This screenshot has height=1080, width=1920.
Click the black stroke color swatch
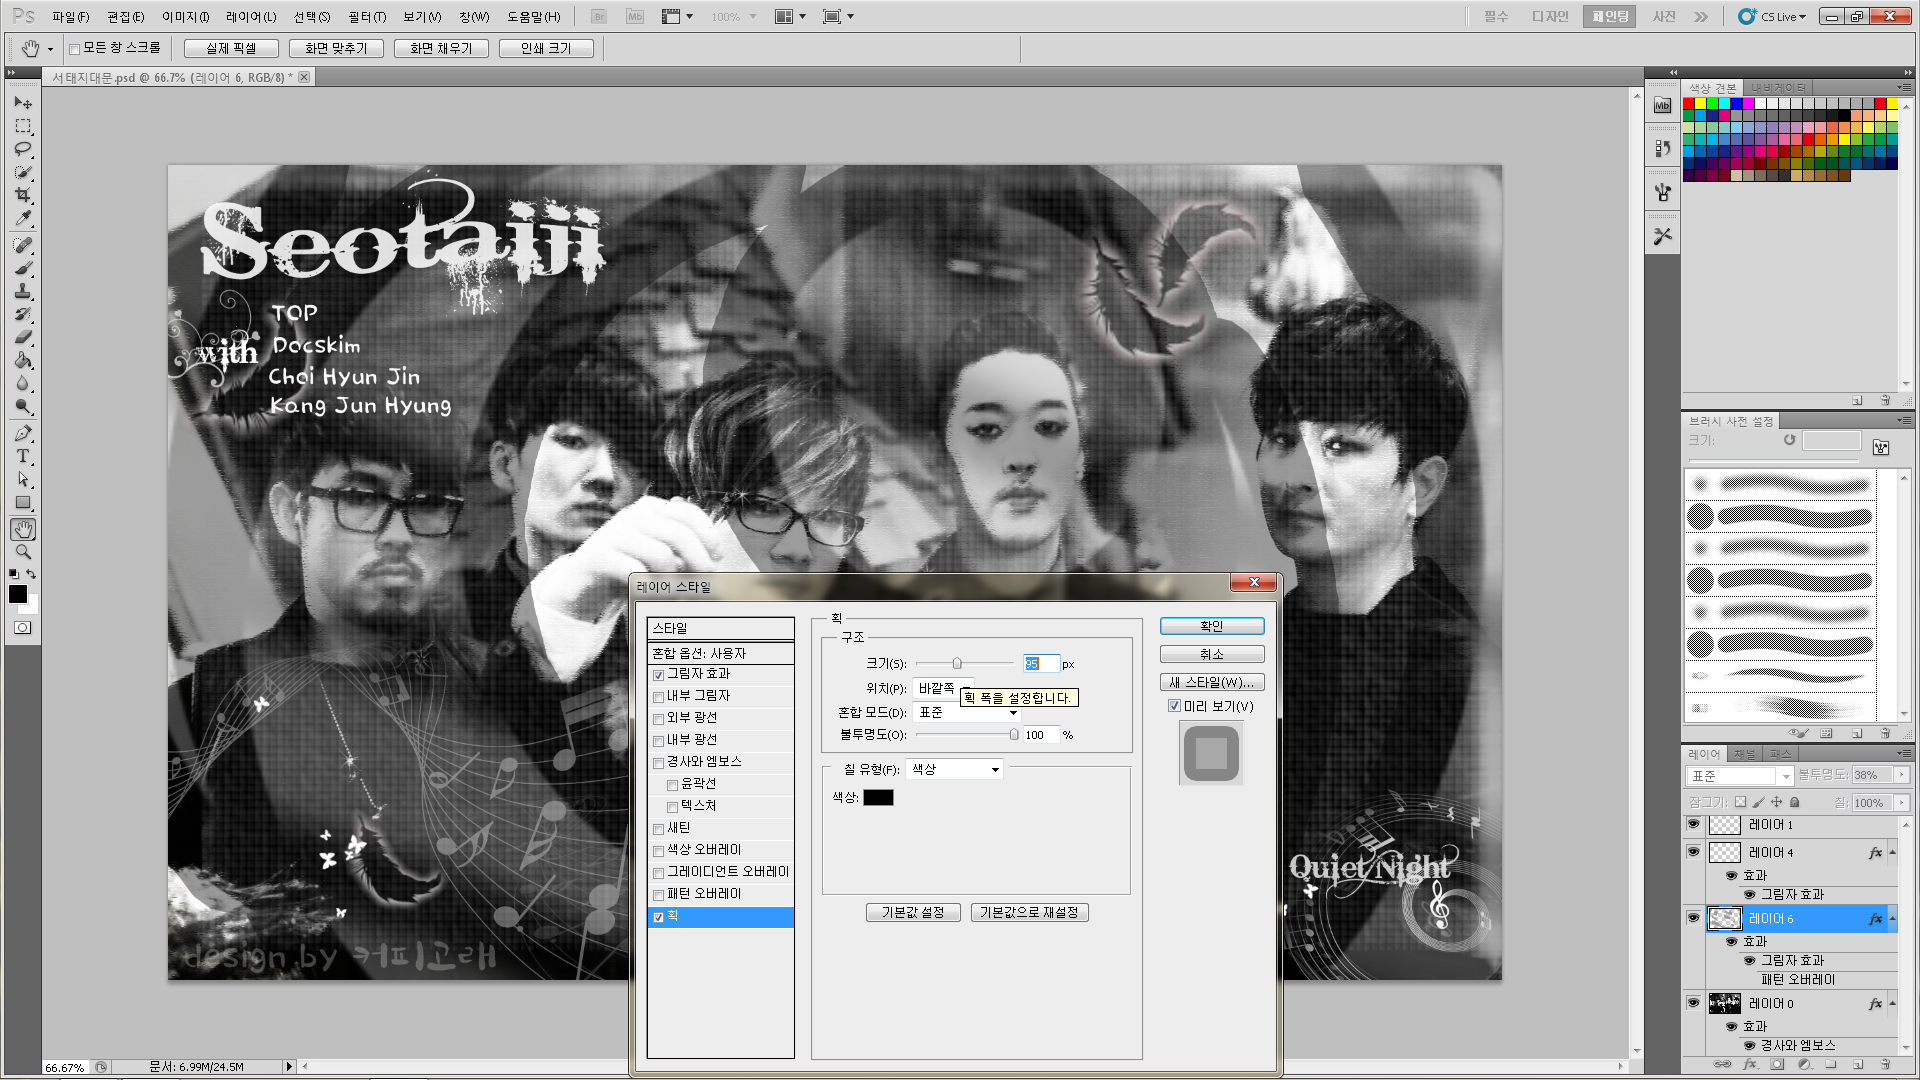tap(878, 797)
